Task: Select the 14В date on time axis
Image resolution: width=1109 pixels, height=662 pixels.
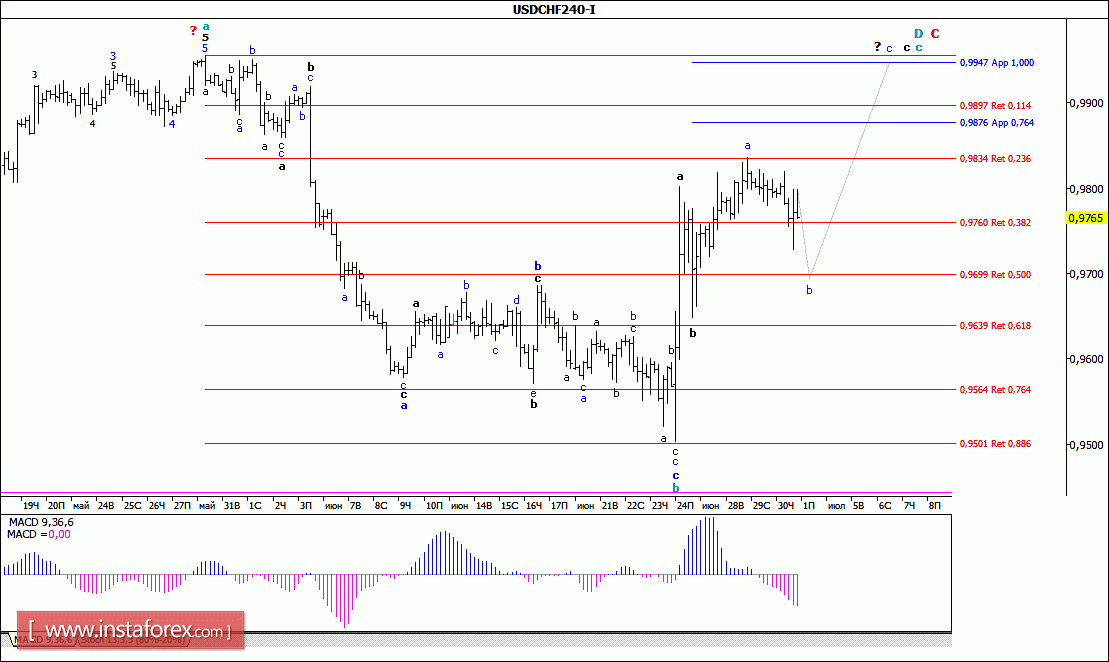Action: [484, 506]
